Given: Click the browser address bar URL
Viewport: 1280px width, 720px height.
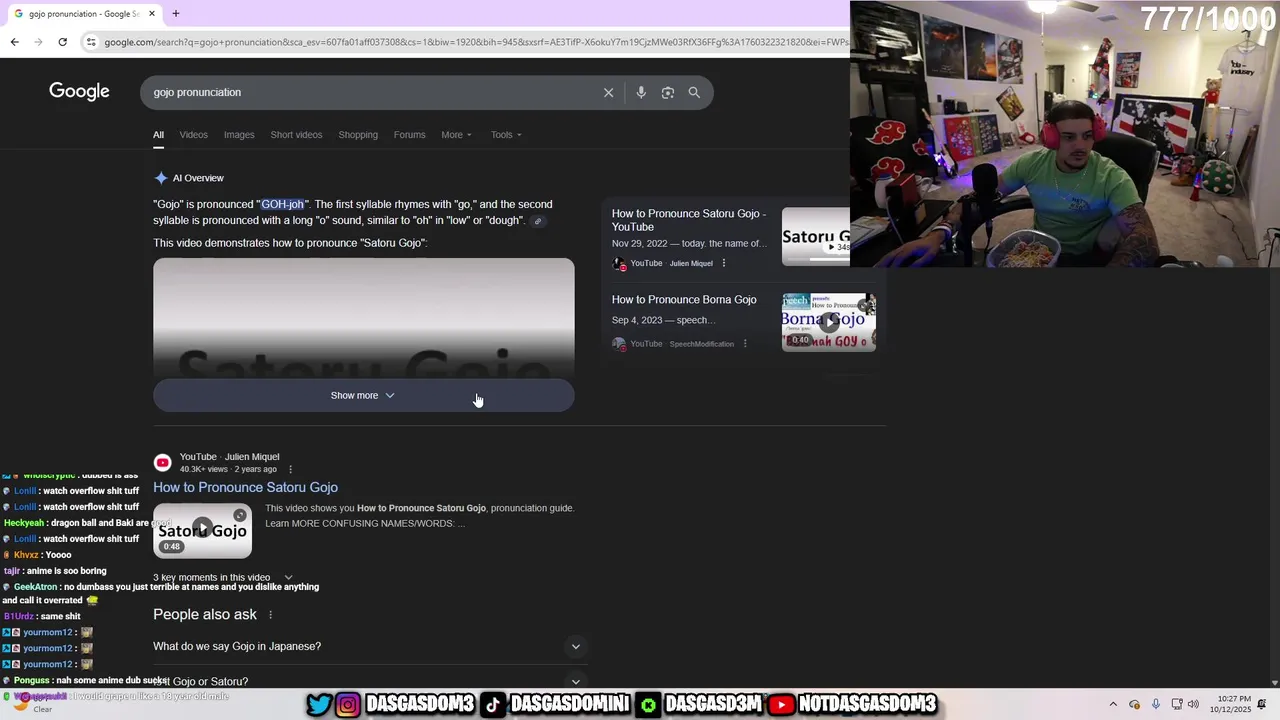Looking at the screenshot, I should tap(476, 42).
